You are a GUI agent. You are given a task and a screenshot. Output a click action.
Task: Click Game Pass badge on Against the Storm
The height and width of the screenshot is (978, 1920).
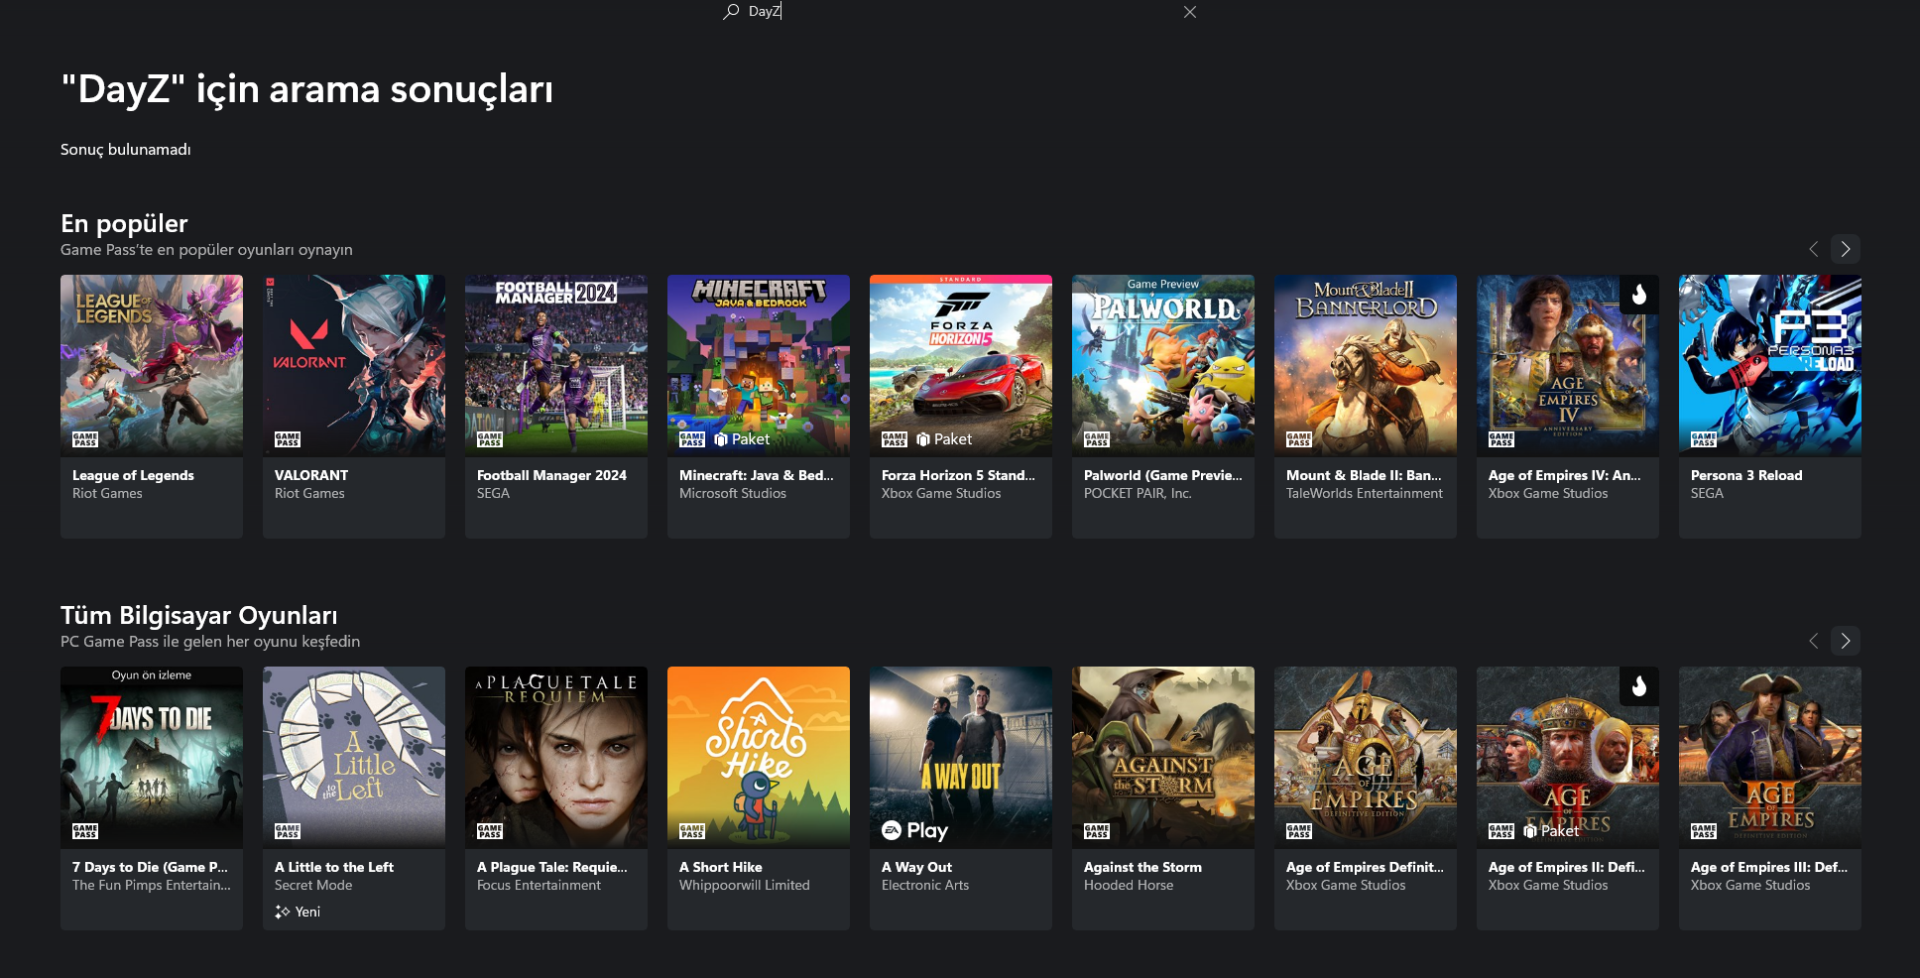coord(1097,831)
